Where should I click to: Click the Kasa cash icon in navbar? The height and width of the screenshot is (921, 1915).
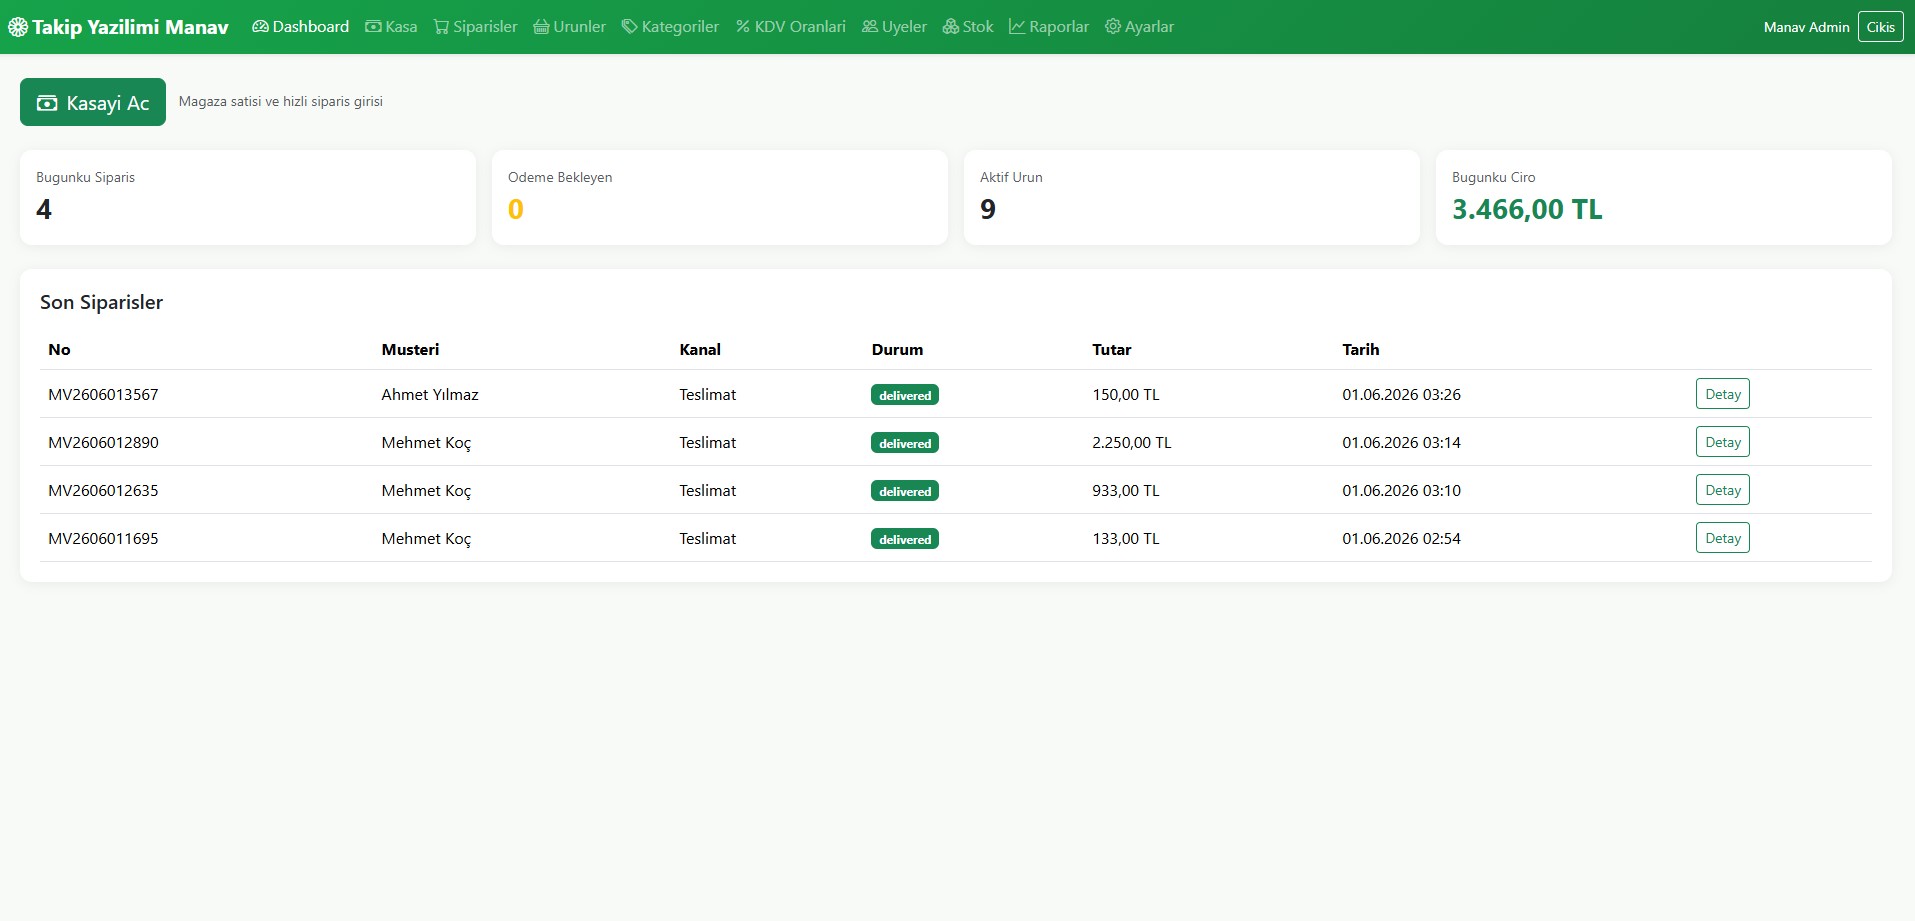tap(373, 27)
